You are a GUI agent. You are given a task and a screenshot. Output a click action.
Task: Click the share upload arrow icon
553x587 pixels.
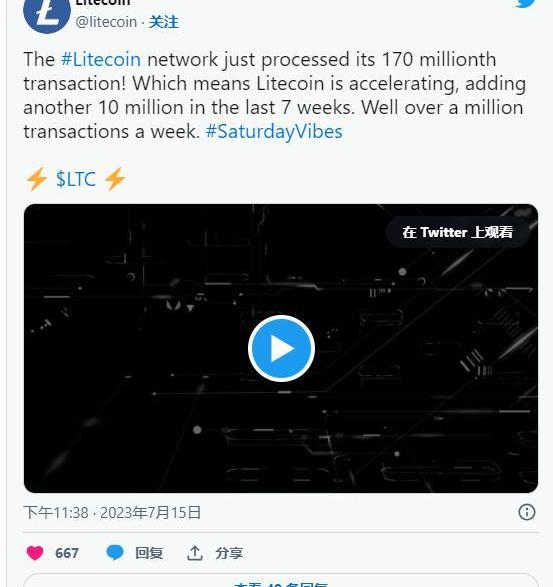pos(194,553)
